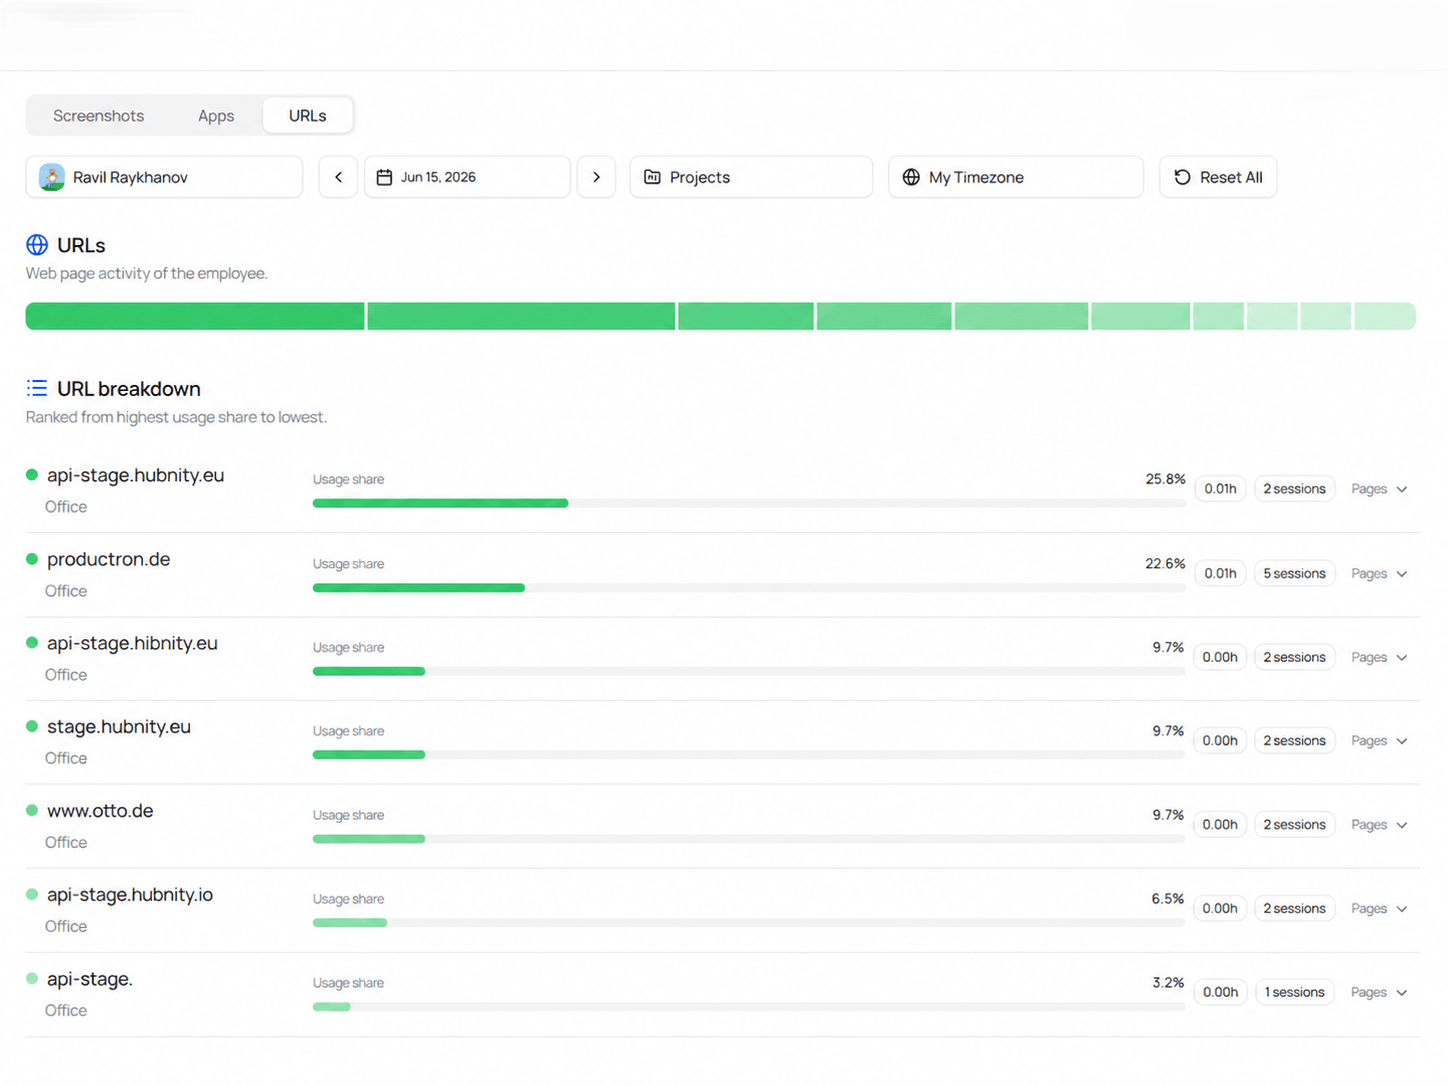1448x1086 pixels.
Task: Open the Ravil Raykhanov employee selector
Action: (x=164, y=177)
